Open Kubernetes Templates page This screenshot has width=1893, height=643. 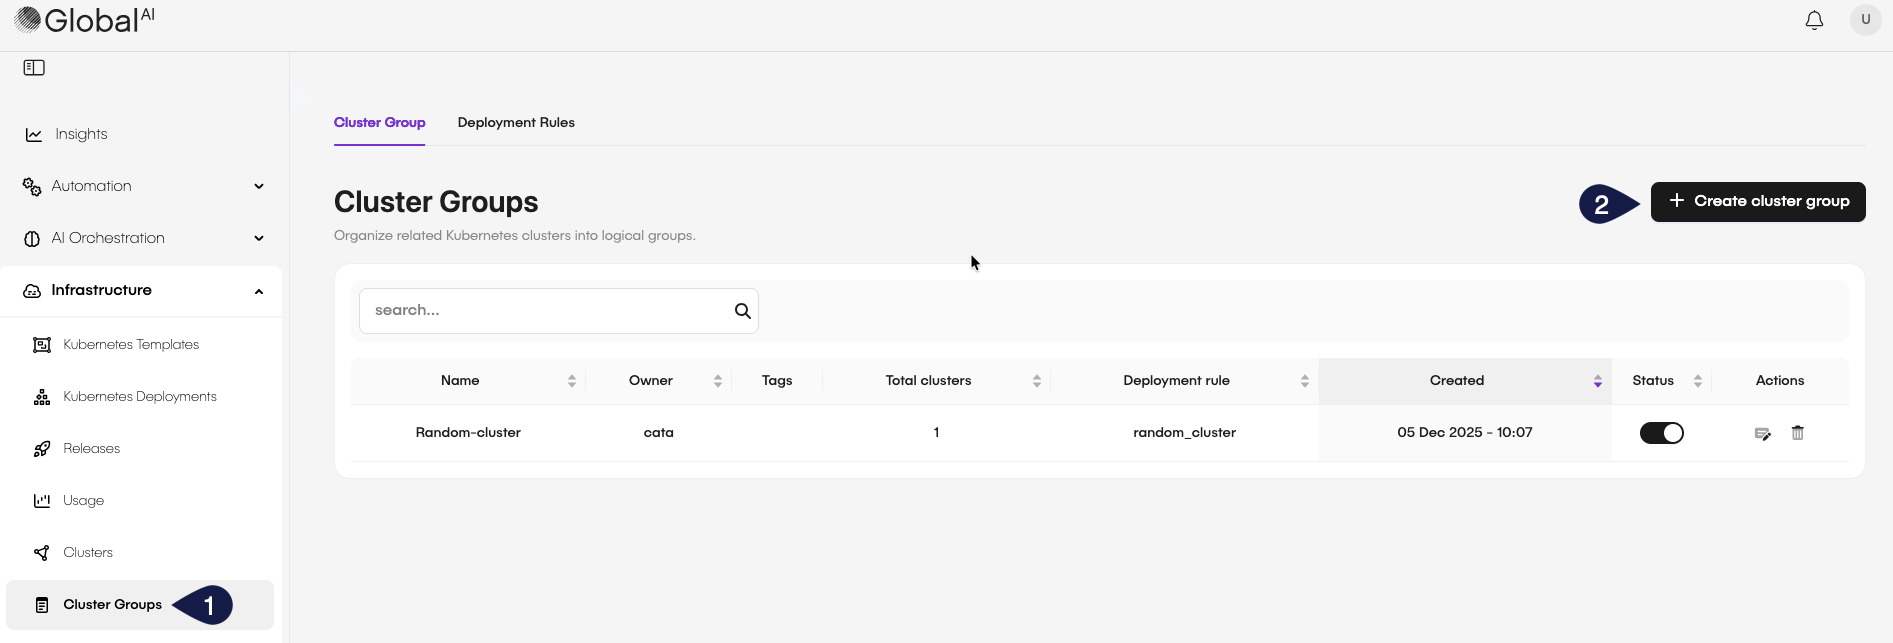[x=130, y=345]
